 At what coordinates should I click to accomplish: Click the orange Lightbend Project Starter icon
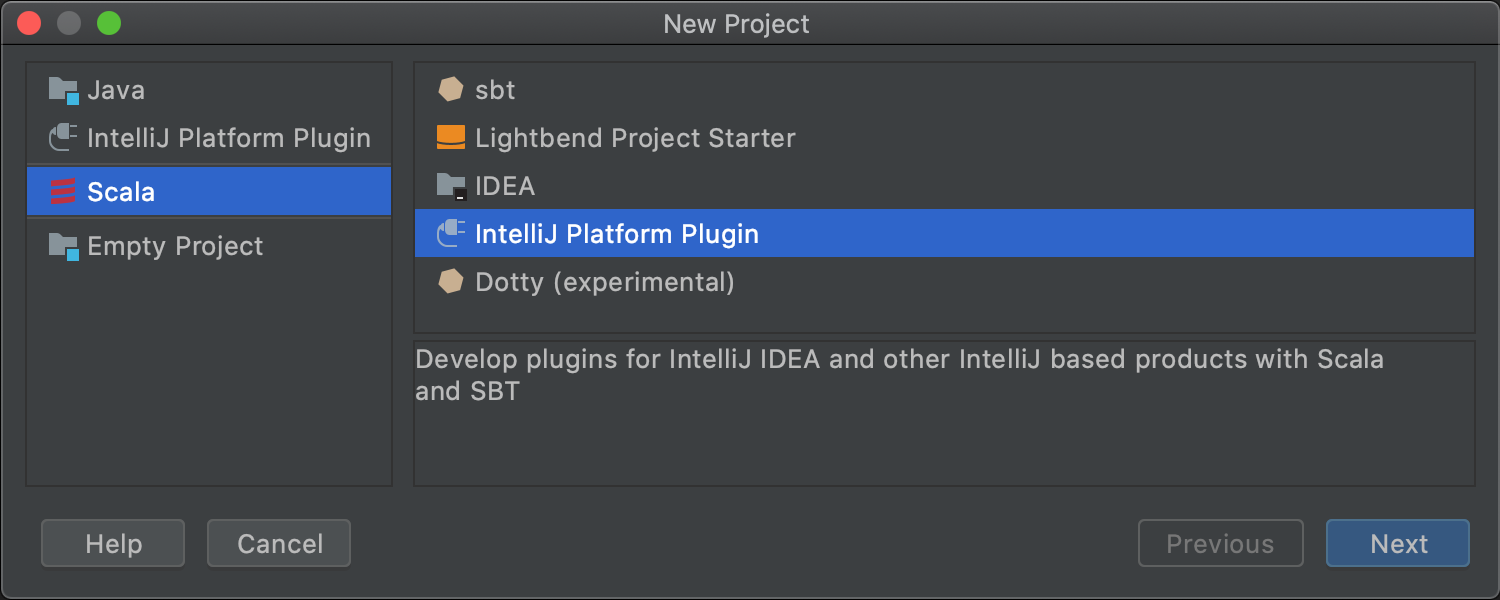point(451,138)
